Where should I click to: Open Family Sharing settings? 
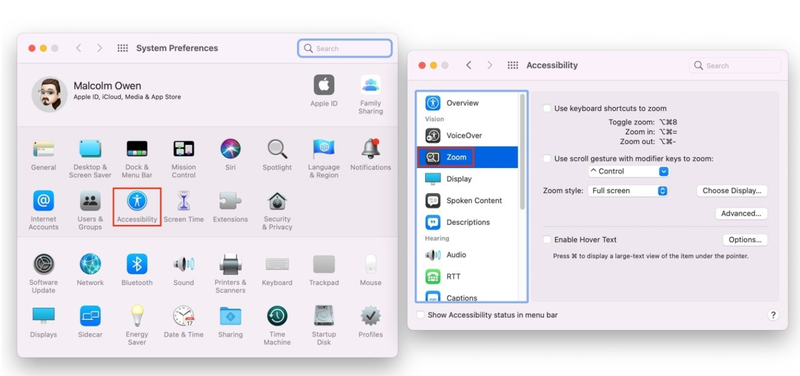click(370, 85)
